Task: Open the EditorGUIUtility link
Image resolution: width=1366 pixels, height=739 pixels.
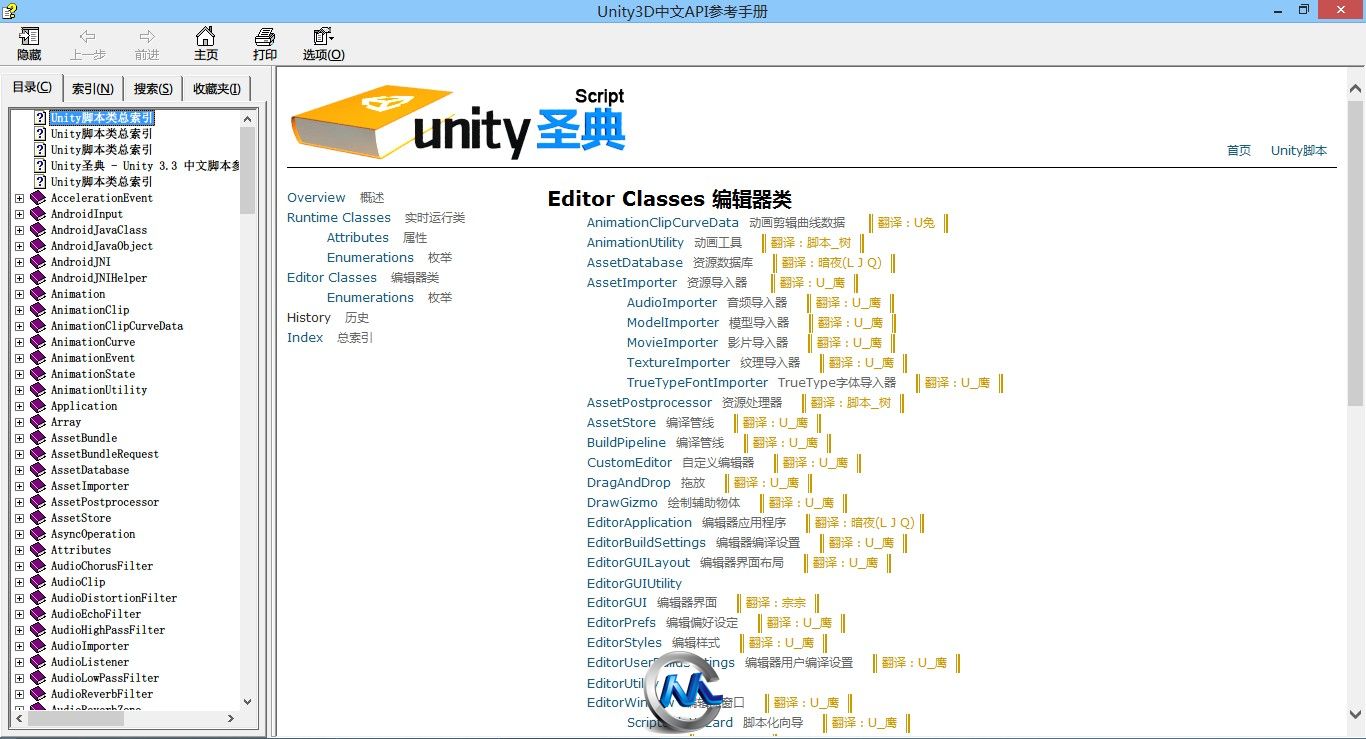Action: tap(635, 584)
